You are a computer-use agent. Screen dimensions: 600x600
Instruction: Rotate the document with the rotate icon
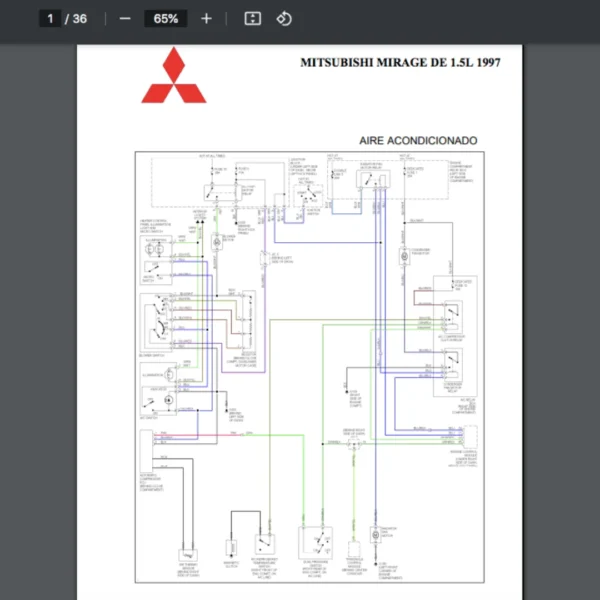click(x=284, y=19)
